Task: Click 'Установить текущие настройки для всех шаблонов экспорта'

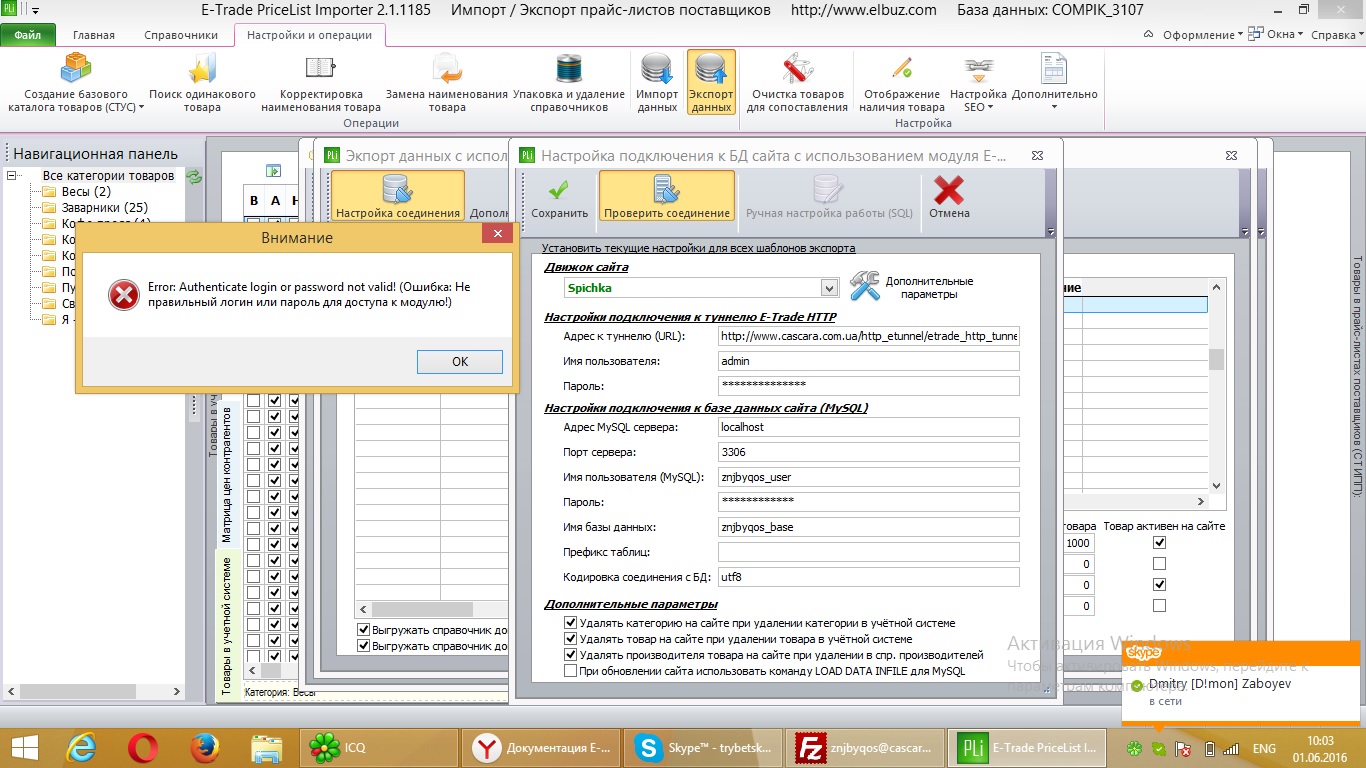Action: (x=698, y=248)
